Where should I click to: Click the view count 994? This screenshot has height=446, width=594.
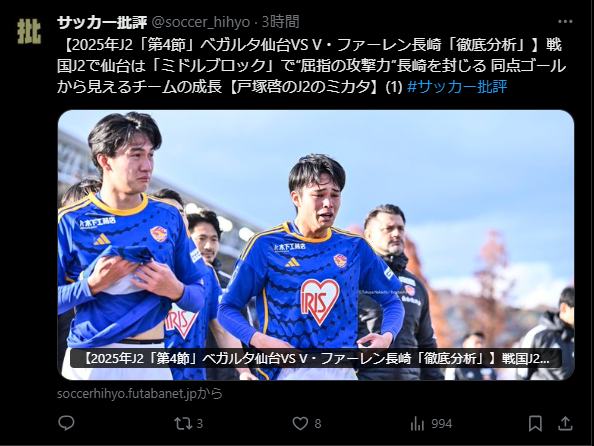coord(442,424)
